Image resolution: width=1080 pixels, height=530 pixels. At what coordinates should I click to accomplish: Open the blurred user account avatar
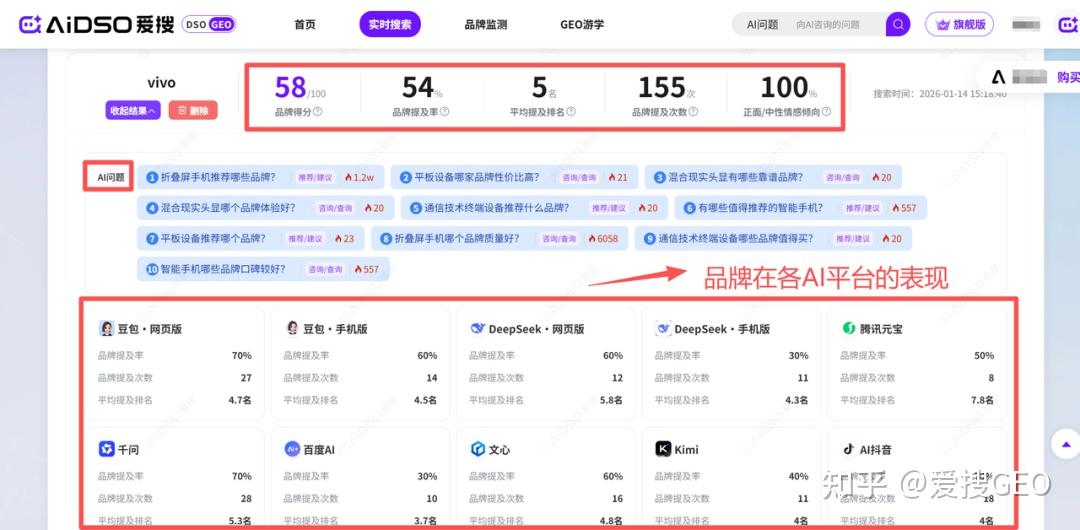click(1026, 25)
